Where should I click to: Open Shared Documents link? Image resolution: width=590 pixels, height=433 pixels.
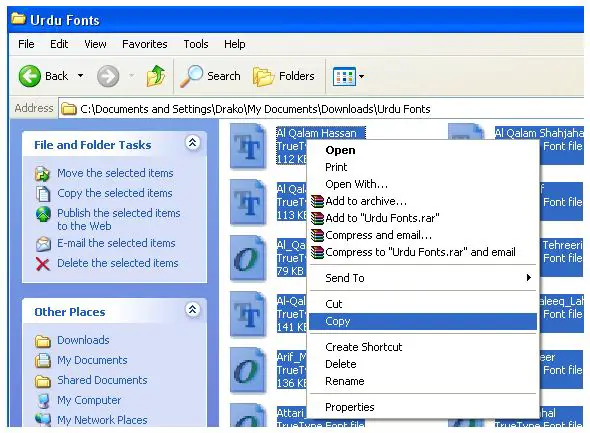[102, 380]
